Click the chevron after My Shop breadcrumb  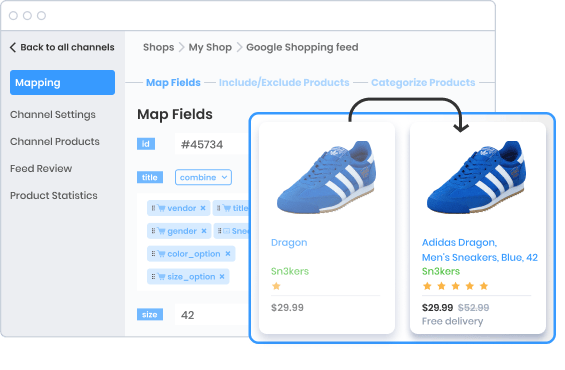click(x=239, y=47)
